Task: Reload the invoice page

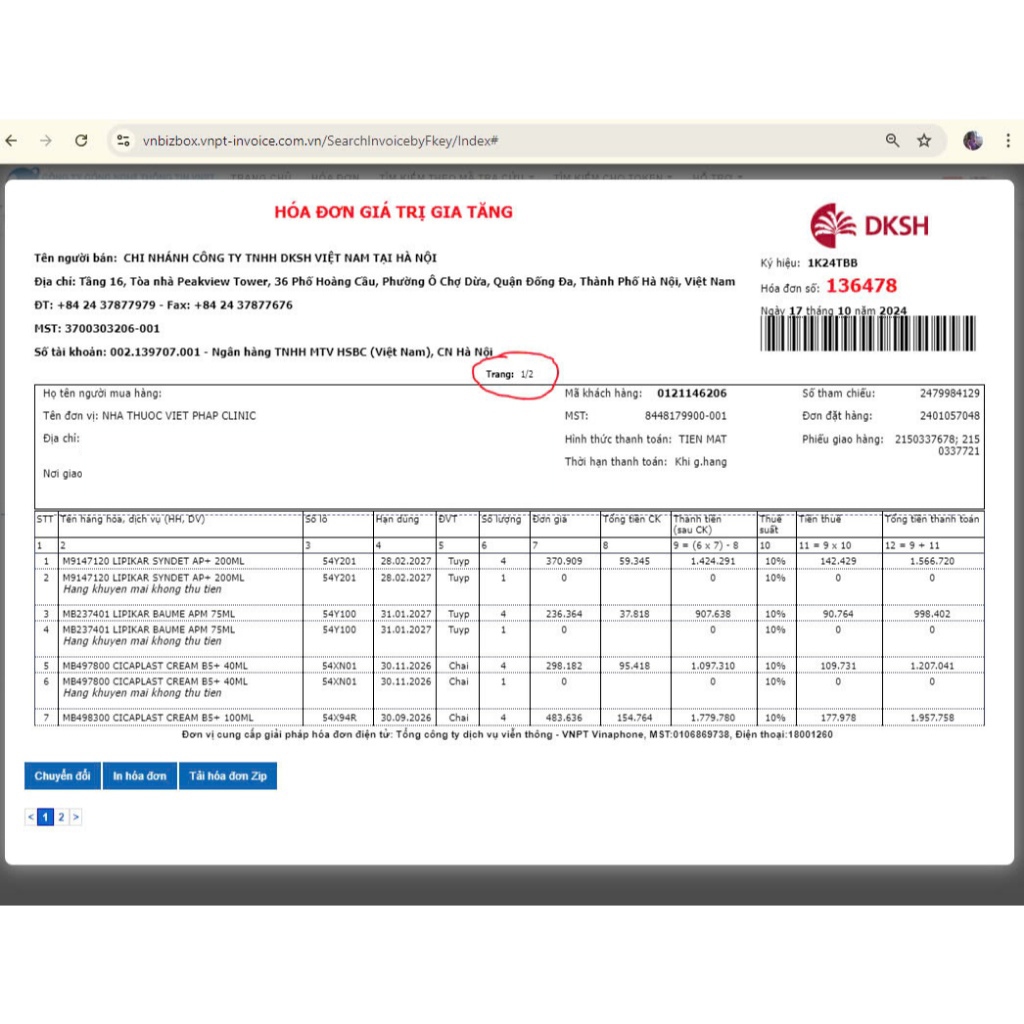Action: click(x=81, y=141)
